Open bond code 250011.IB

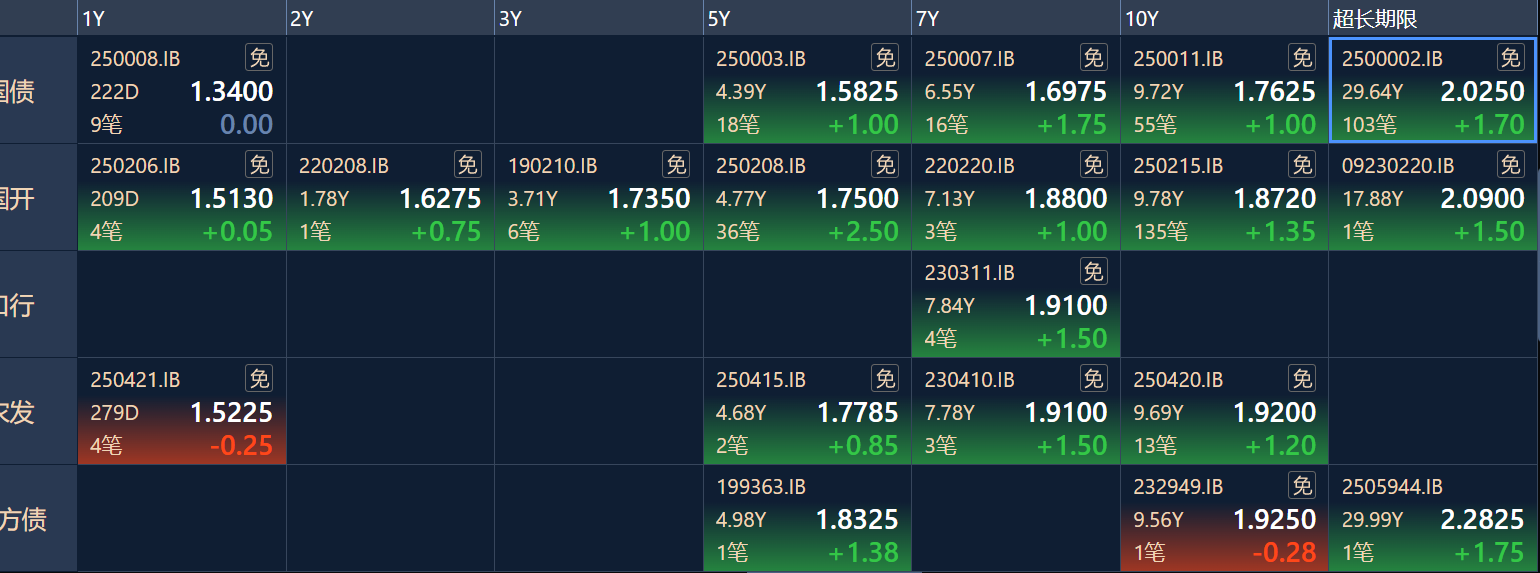pos(1178,59)
